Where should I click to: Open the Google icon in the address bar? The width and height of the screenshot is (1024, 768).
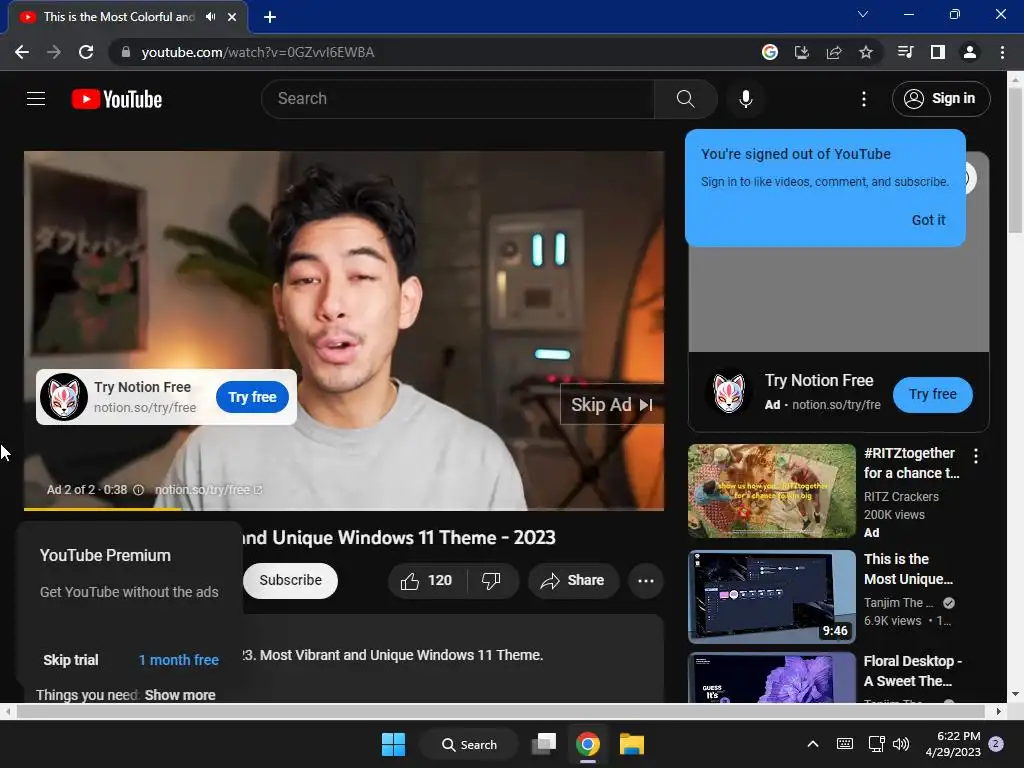coord(770,52)
